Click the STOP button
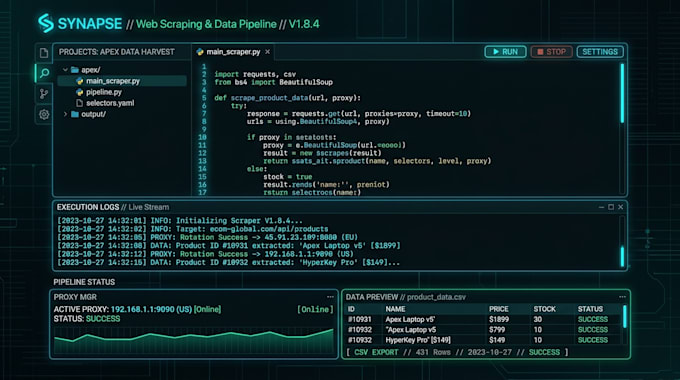 (552, 52)
